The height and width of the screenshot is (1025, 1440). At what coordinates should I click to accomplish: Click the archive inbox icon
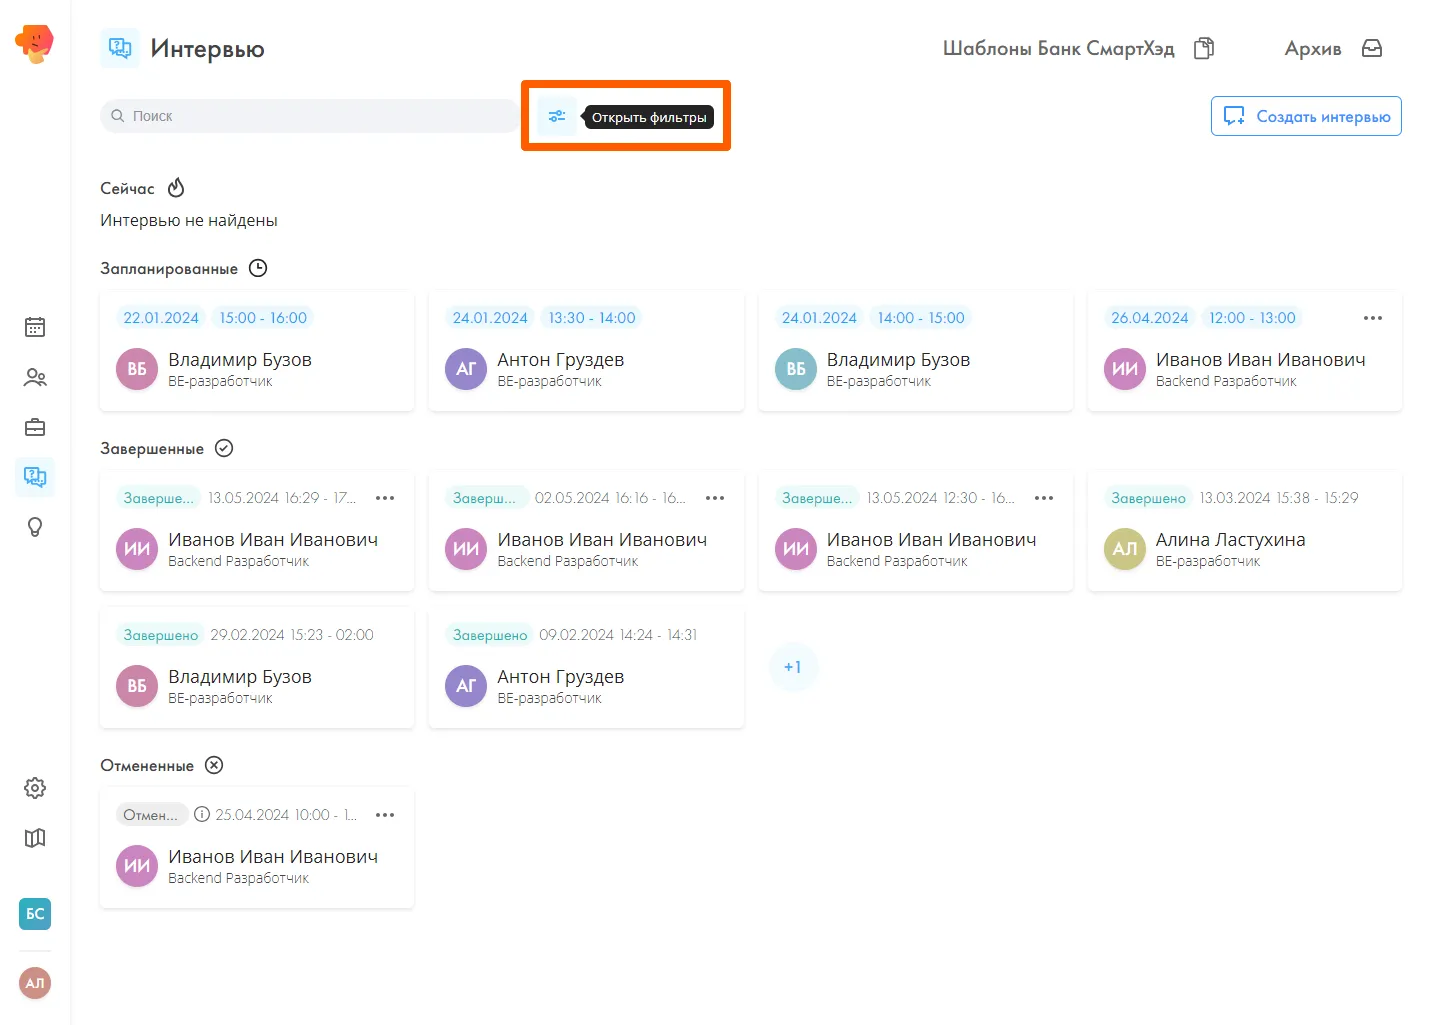1372,48
